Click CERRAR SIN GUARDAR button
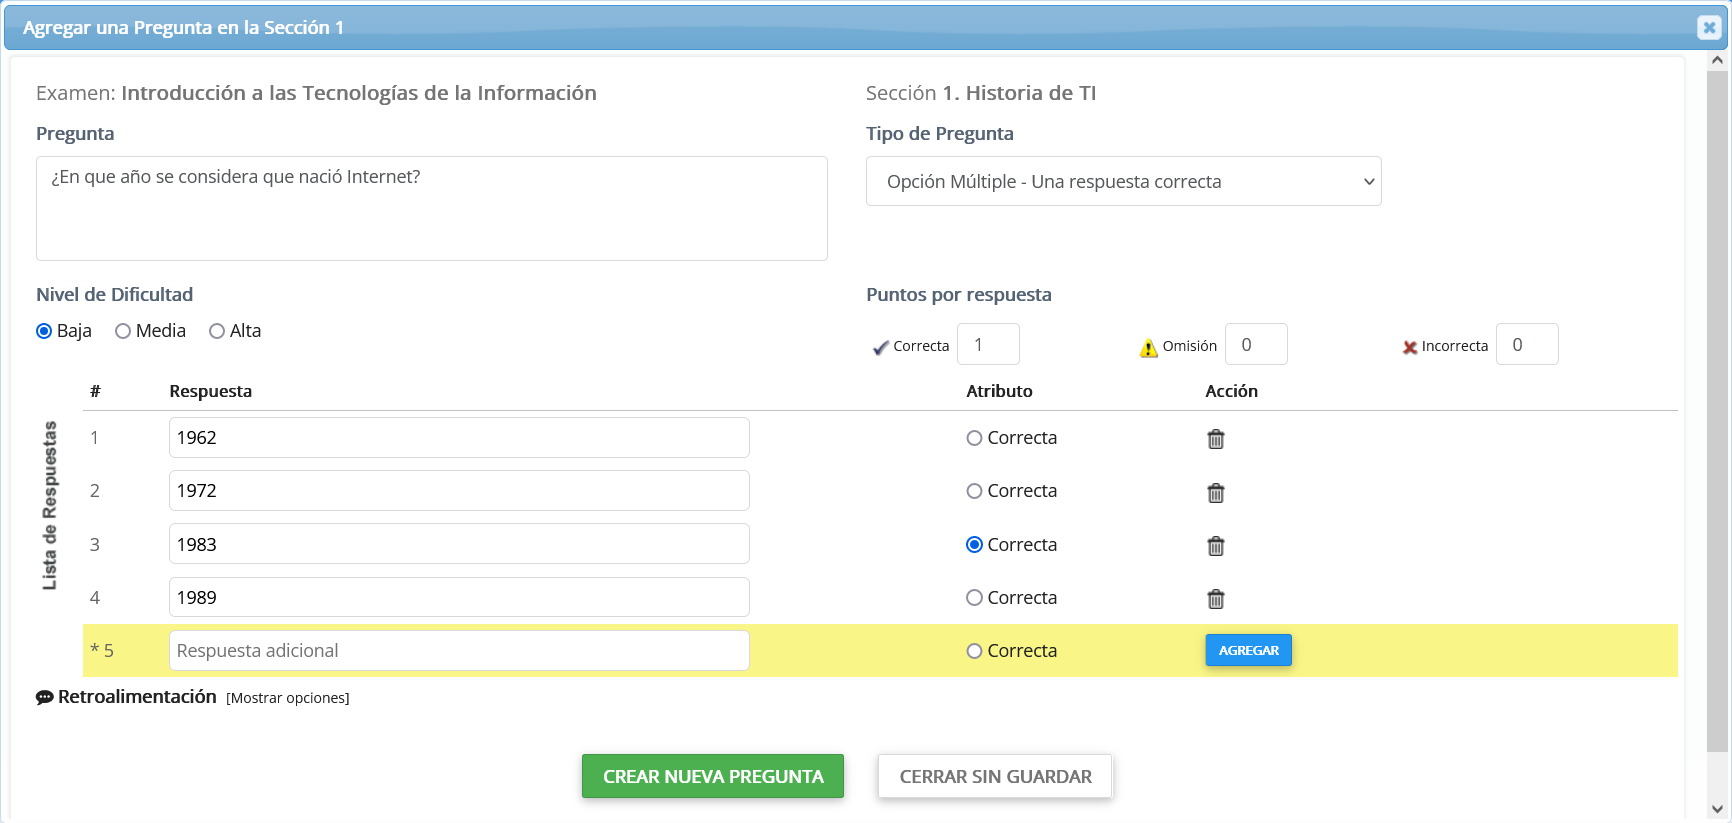The width and height of the screenshot is (1732, 823). [x=995, y=776]
